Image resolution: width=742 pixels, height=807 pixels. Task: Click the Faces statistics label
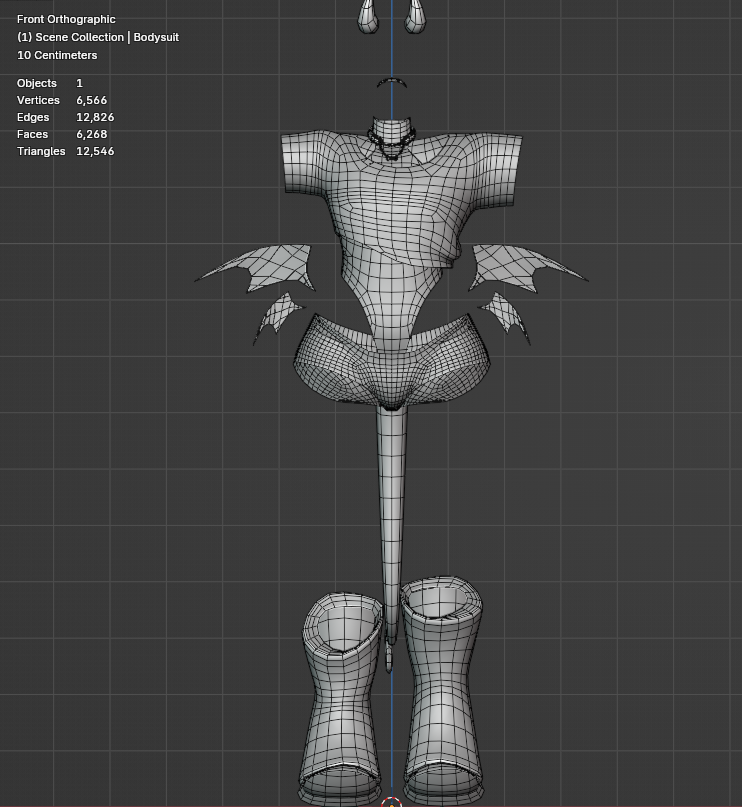(32, 134)
